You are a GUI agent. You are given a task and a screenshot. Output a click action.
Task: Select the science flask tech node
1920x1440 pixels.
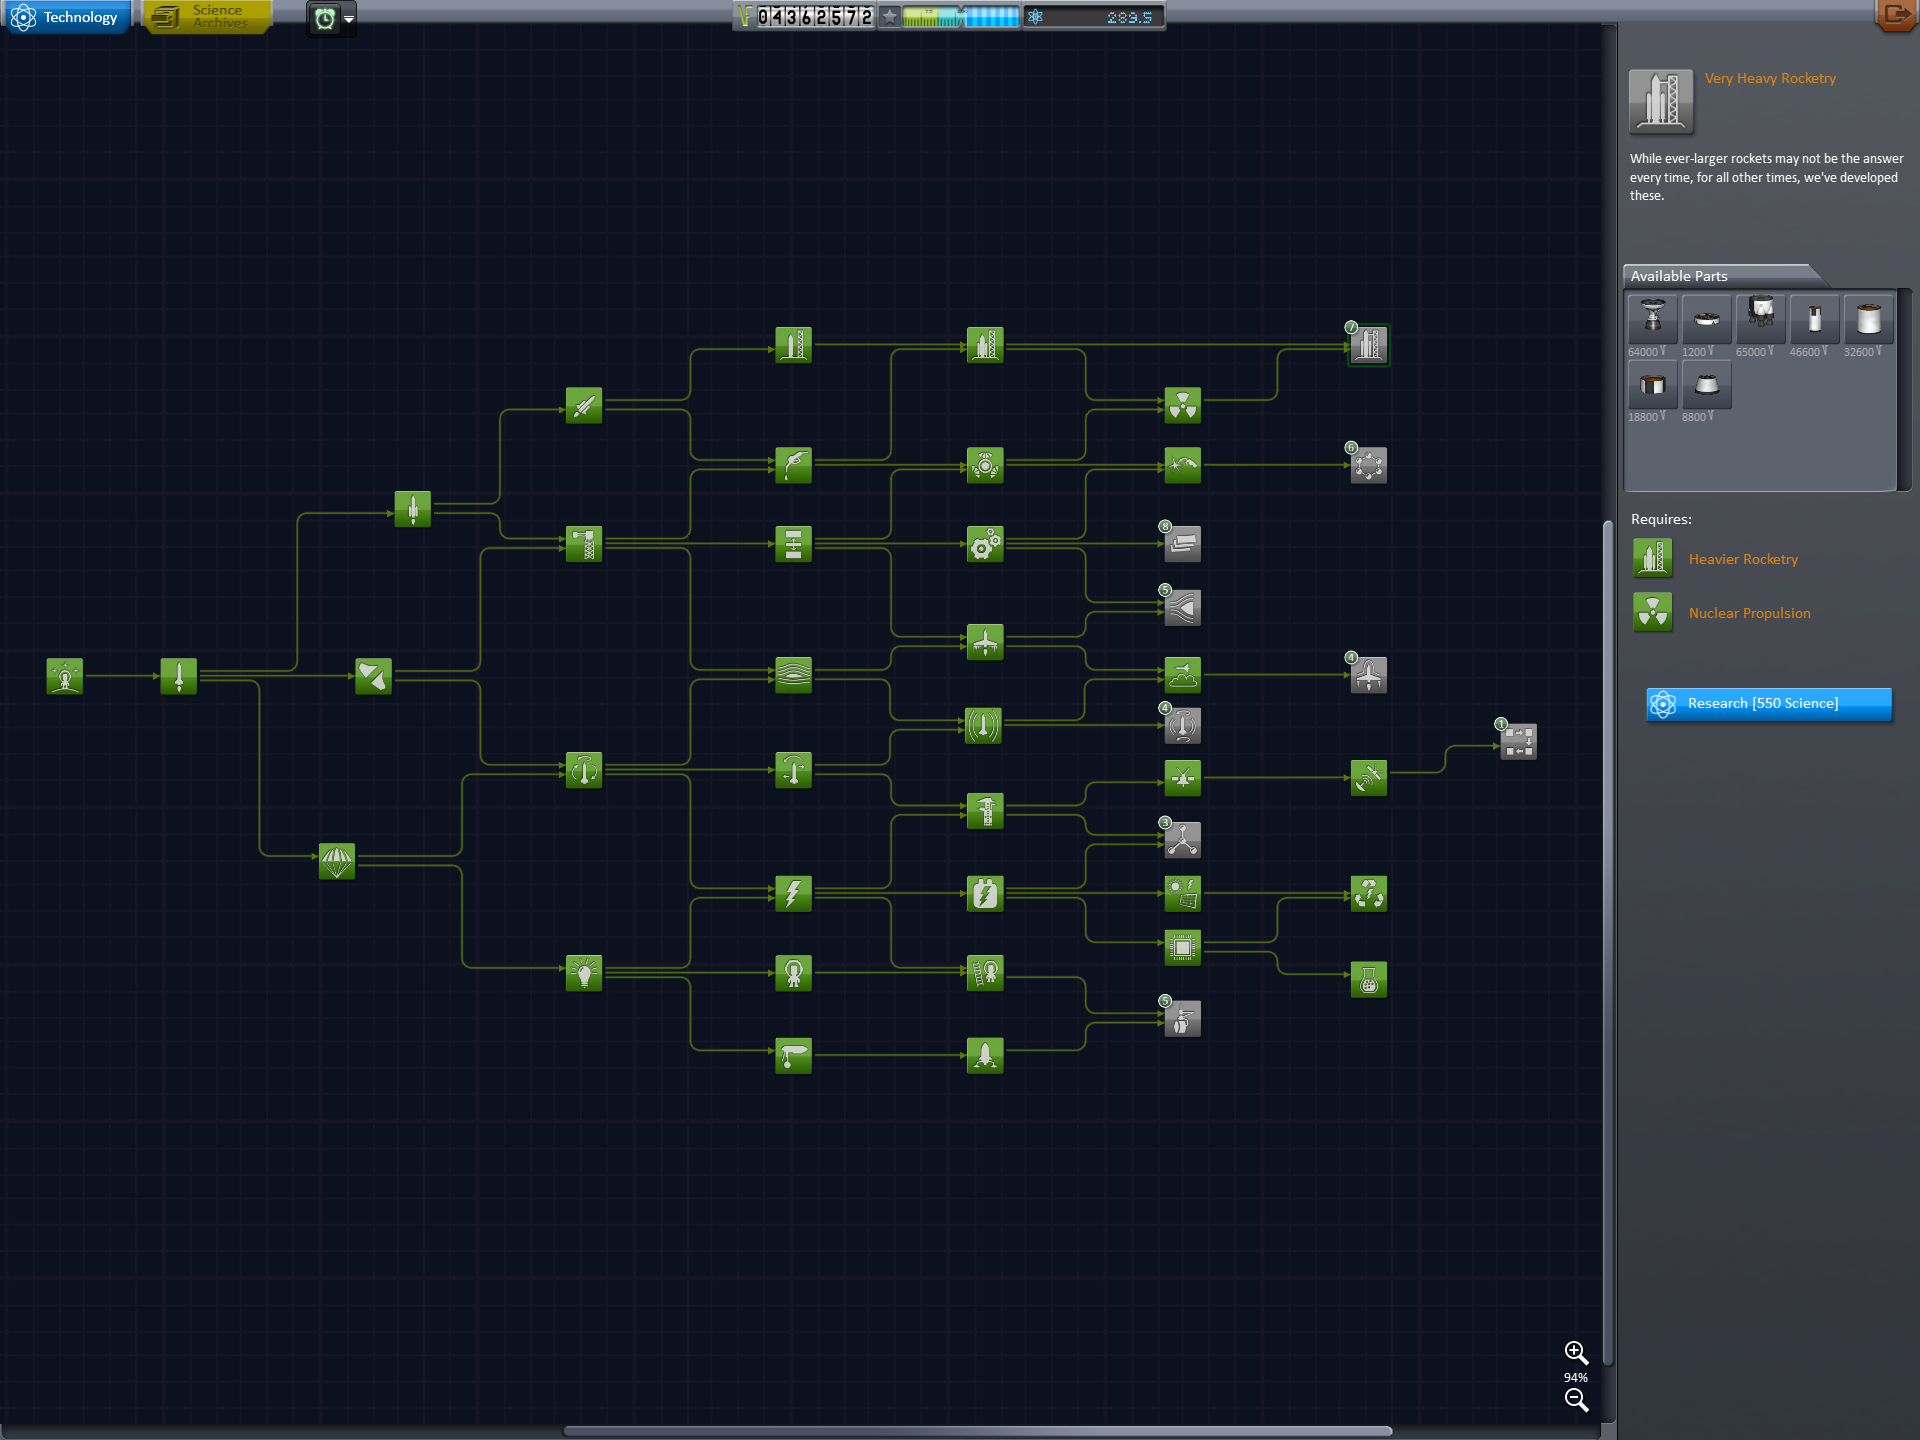(1368, 980)
